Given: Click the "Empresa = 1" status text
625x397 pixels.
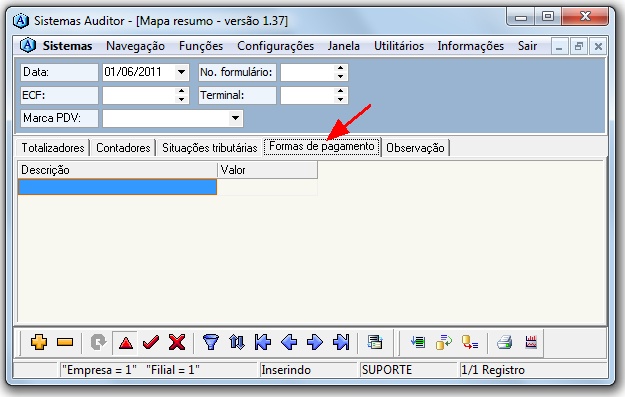Looking at the screenshot, I should pyautogui.click(x=99, y=370).
